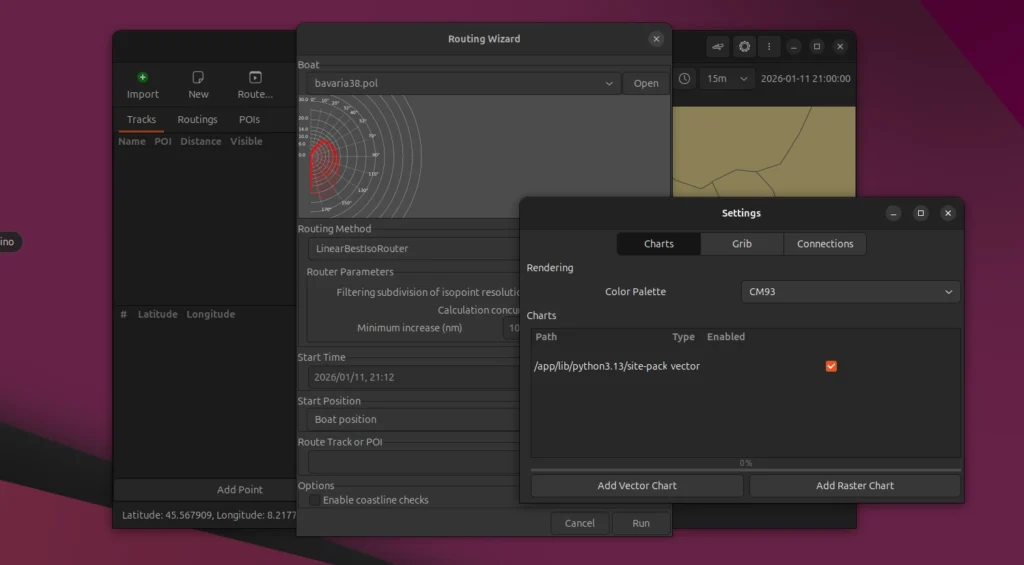
Task: Click the green Import icon
Action: (142, 78)
